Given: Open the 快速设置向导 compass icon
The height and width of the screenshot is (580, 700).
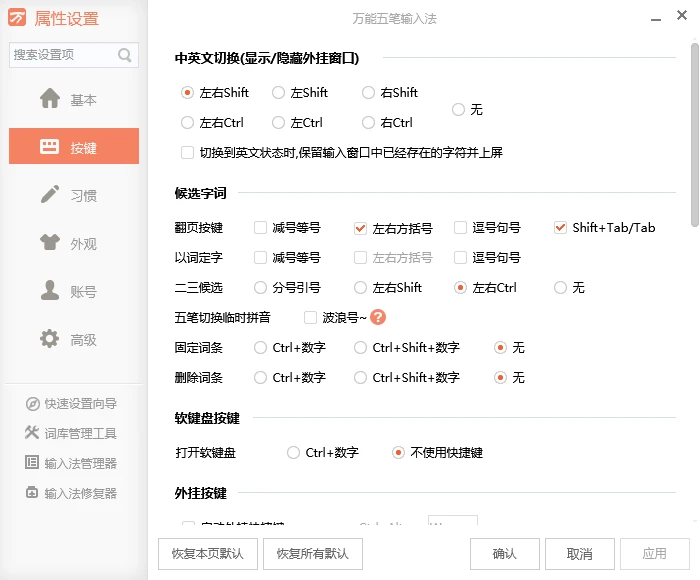Looking at the screenshot, I should point(33,404).
